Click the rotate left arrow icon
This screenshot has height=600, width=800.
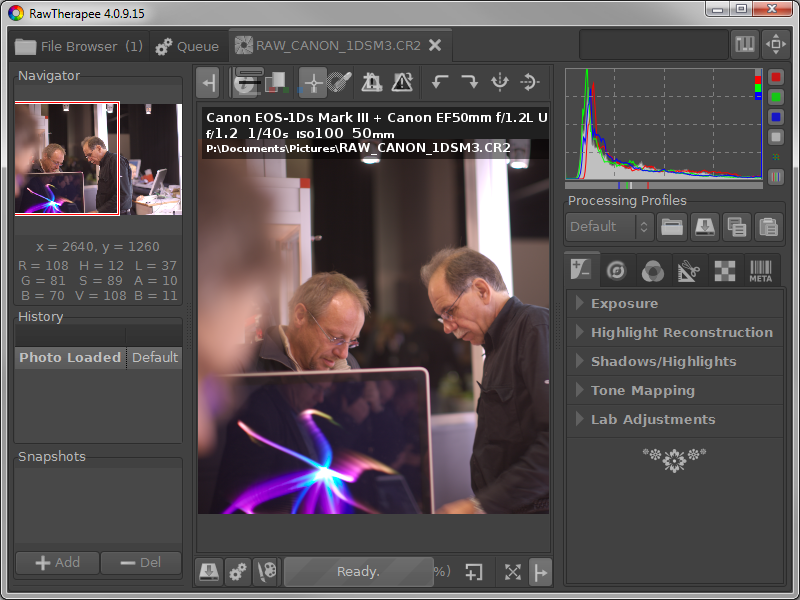click(x=439, y=82)
